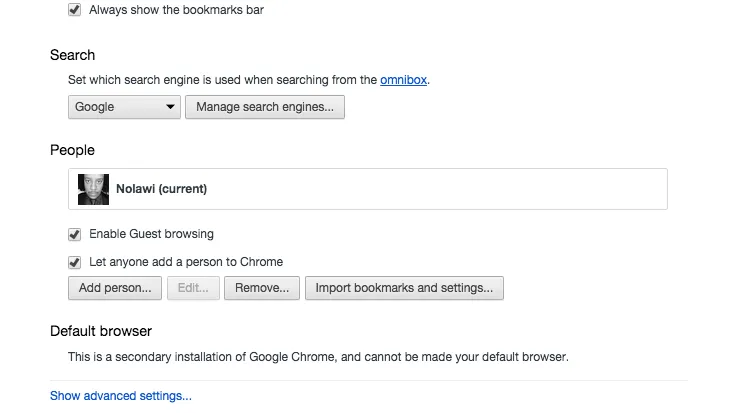
Task: Click Nolawi's profile avatar picture
Action: [93, 189]
